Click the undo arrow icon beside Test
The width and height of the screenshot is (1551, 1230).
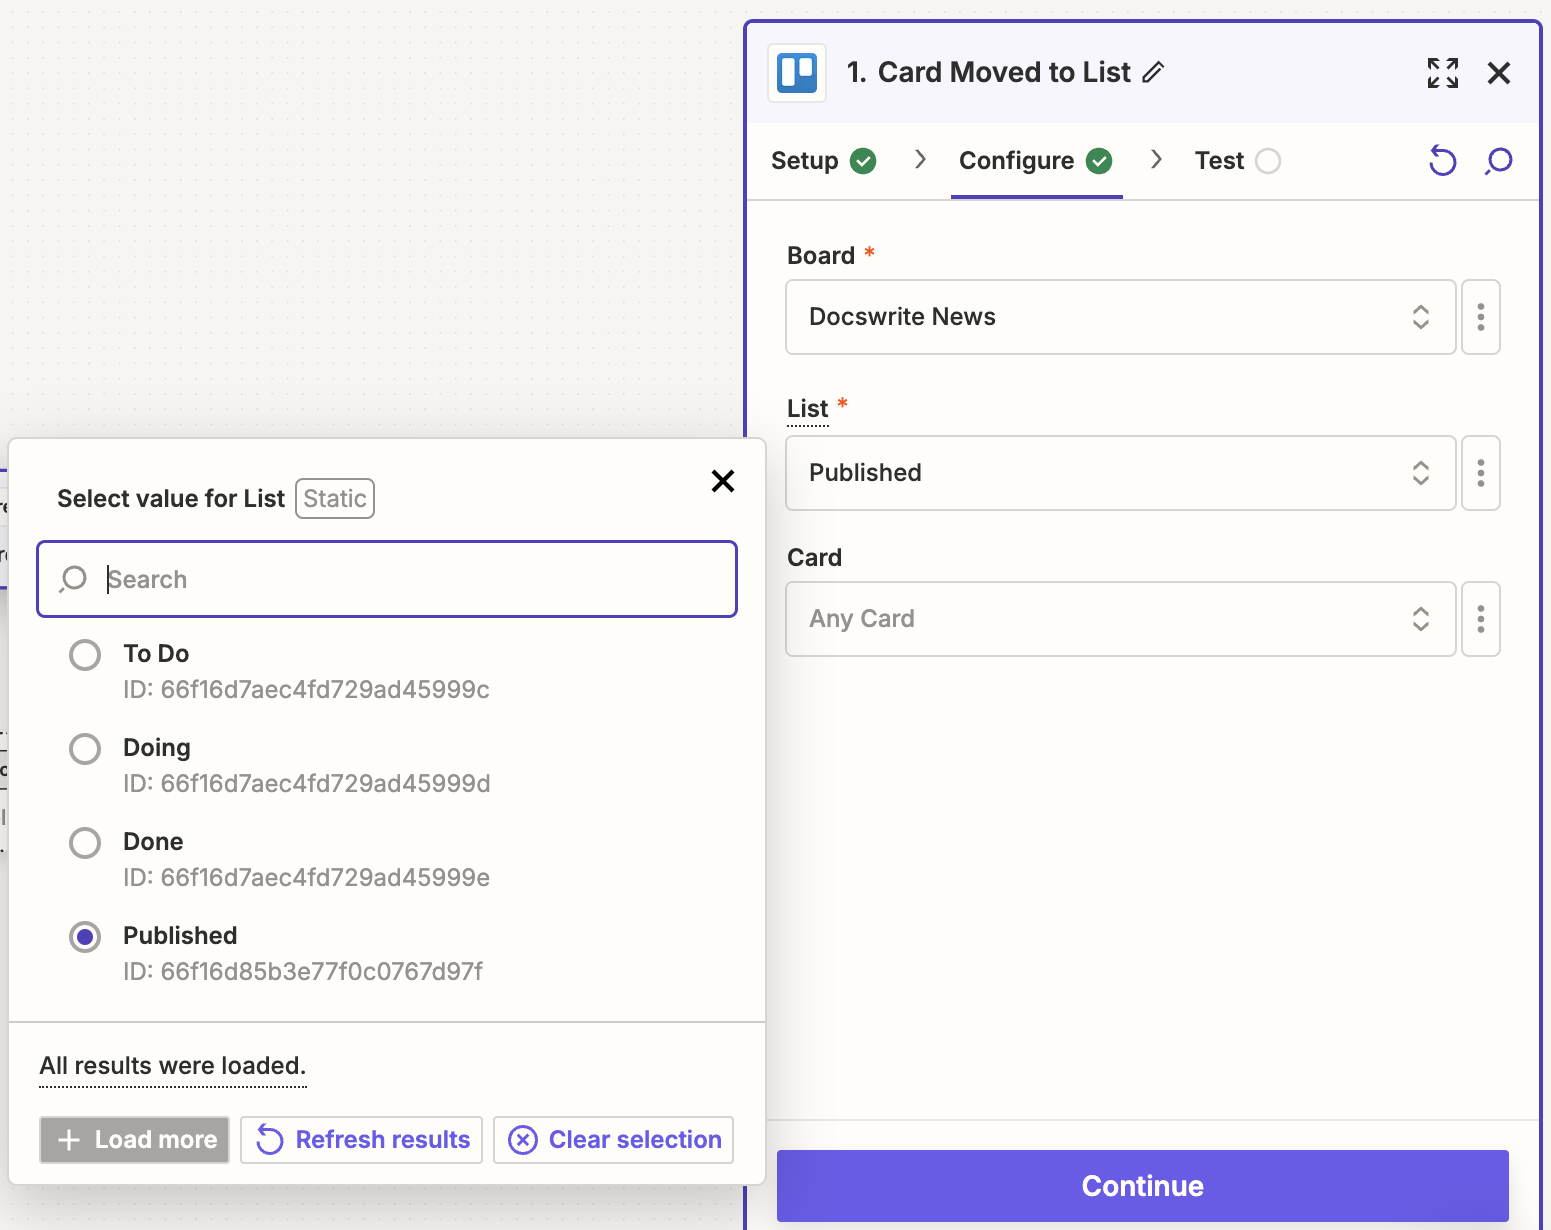tap(1442, 161)
